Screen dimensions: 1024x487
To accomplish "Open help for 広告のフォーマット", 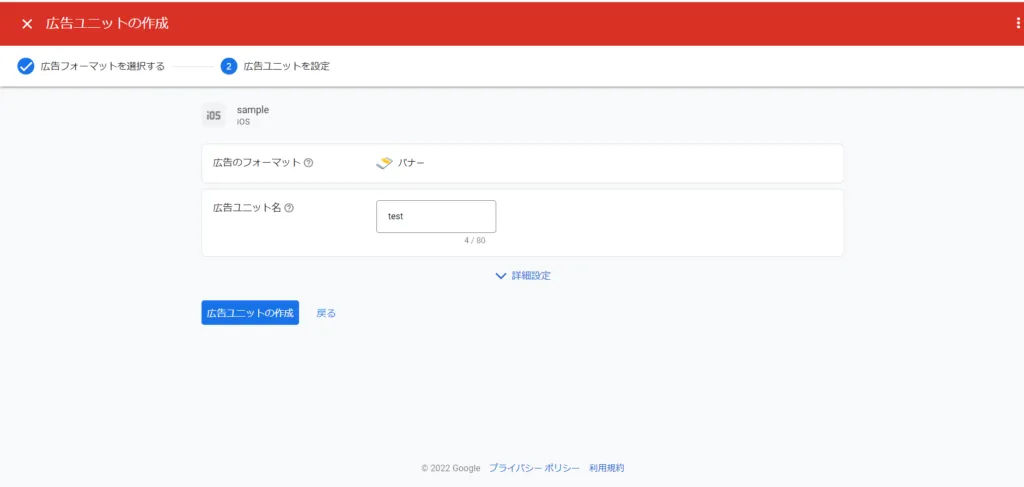I will click(309, 163).
